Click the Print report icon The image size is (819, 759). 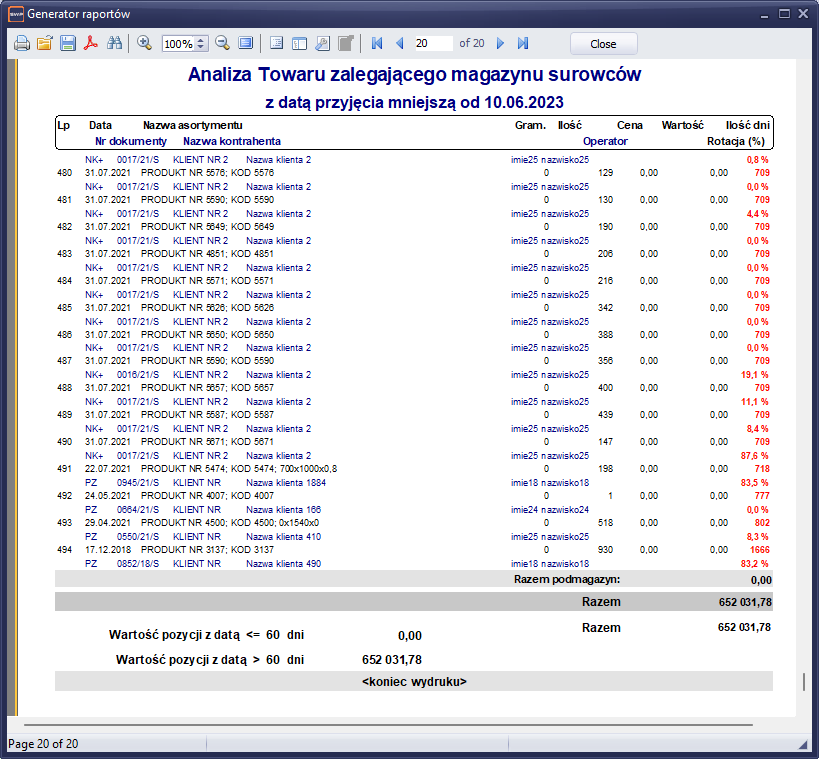21,44
